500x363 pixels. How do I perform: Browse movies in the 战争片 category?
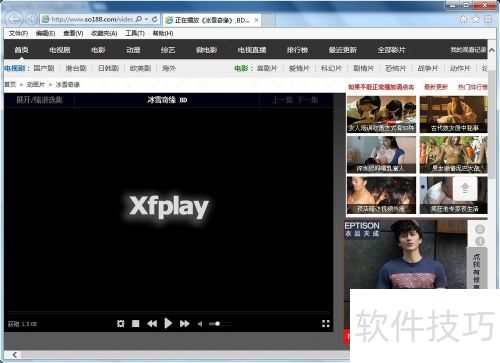click(428, 68)
